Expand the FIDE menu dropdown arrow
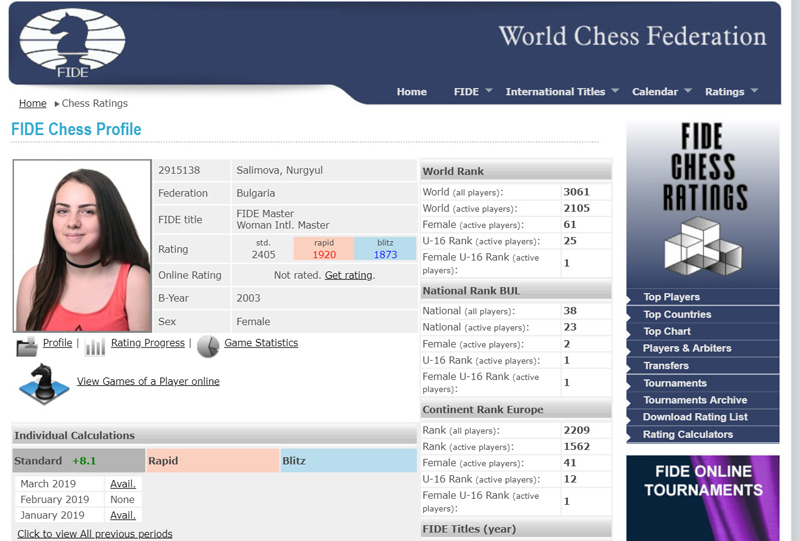This screenshot has width=800, height=541. [489, 91]
